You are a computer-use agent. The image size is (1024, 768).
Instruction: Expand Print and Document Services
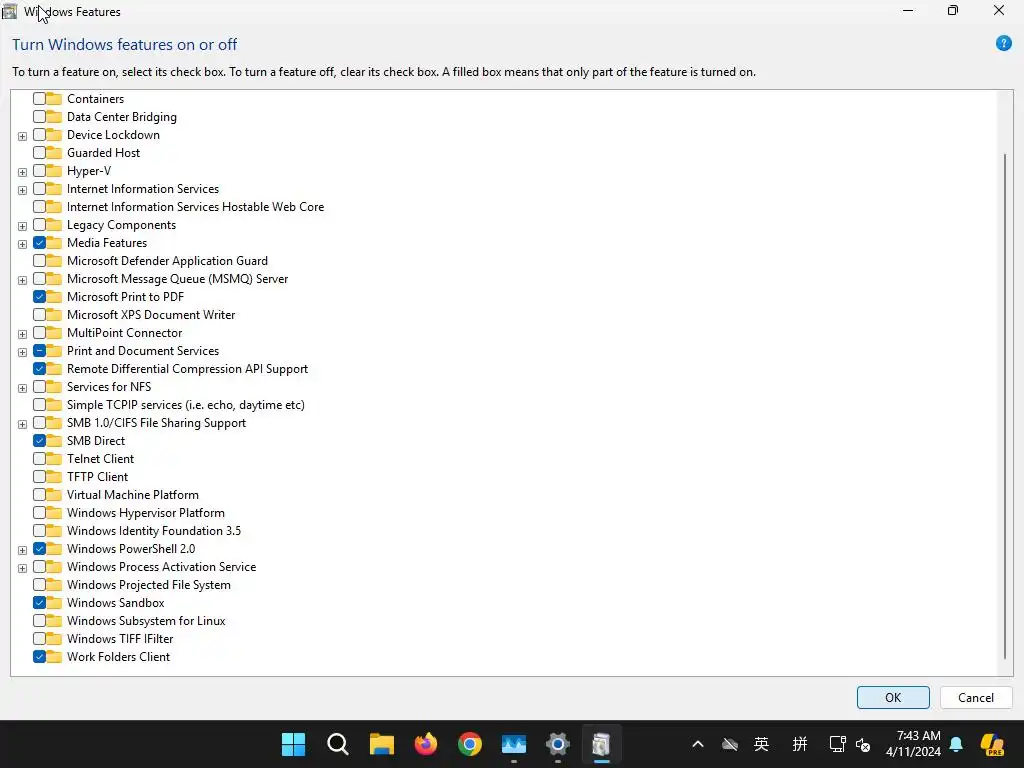22,352
